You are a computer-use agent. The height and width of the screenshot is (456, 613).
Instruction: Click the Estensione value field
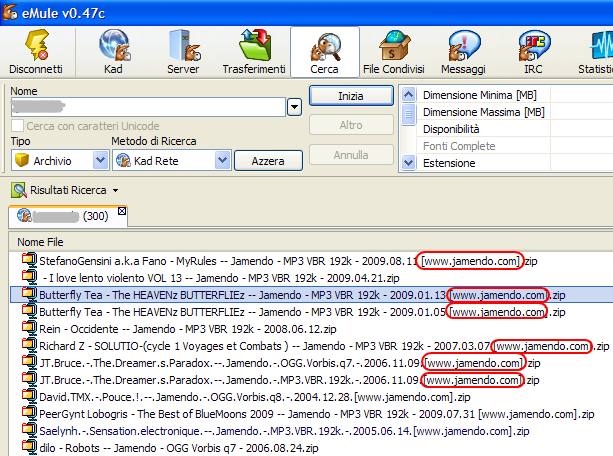coord(582,163)
